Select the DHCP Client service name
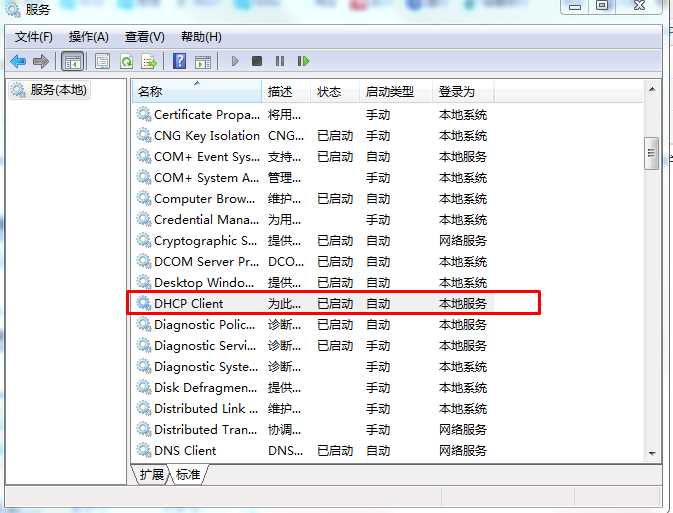The height and width of the screenshot is (513, 673). point(188,304)
